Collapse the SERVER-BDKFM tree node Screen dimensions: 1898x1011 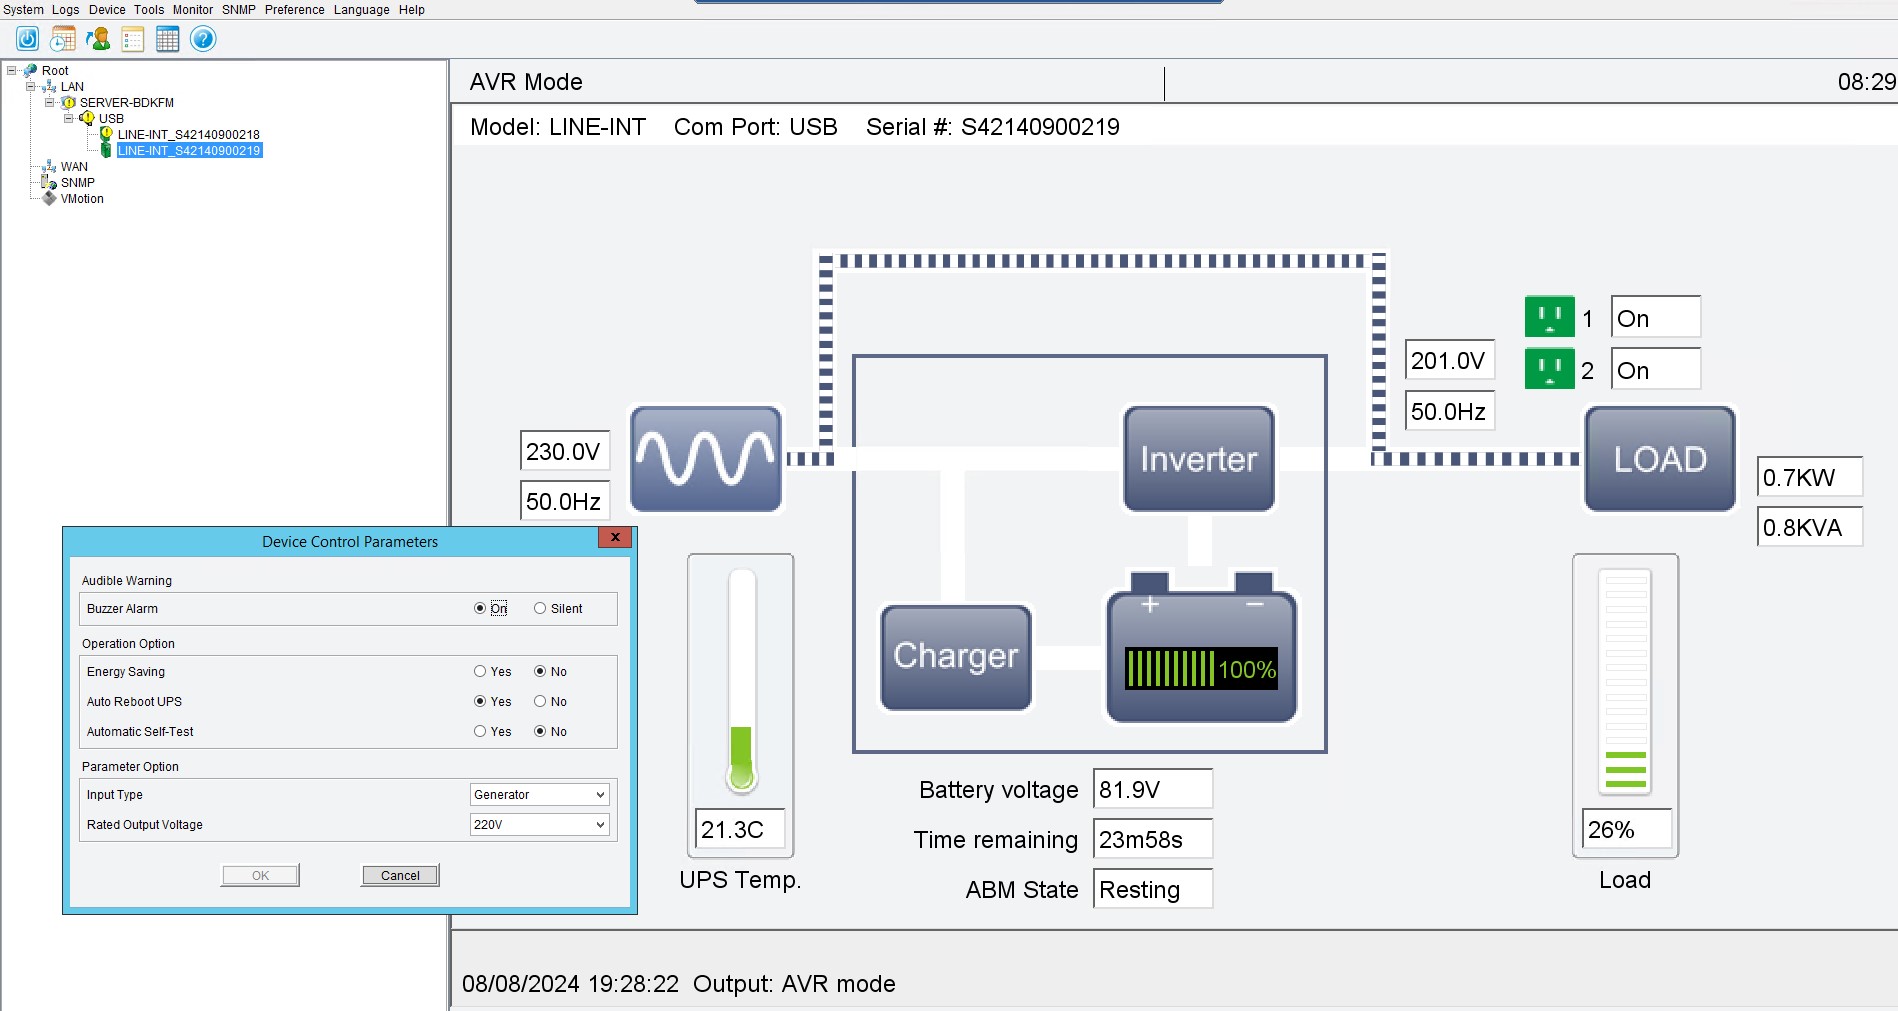point(50,102)
